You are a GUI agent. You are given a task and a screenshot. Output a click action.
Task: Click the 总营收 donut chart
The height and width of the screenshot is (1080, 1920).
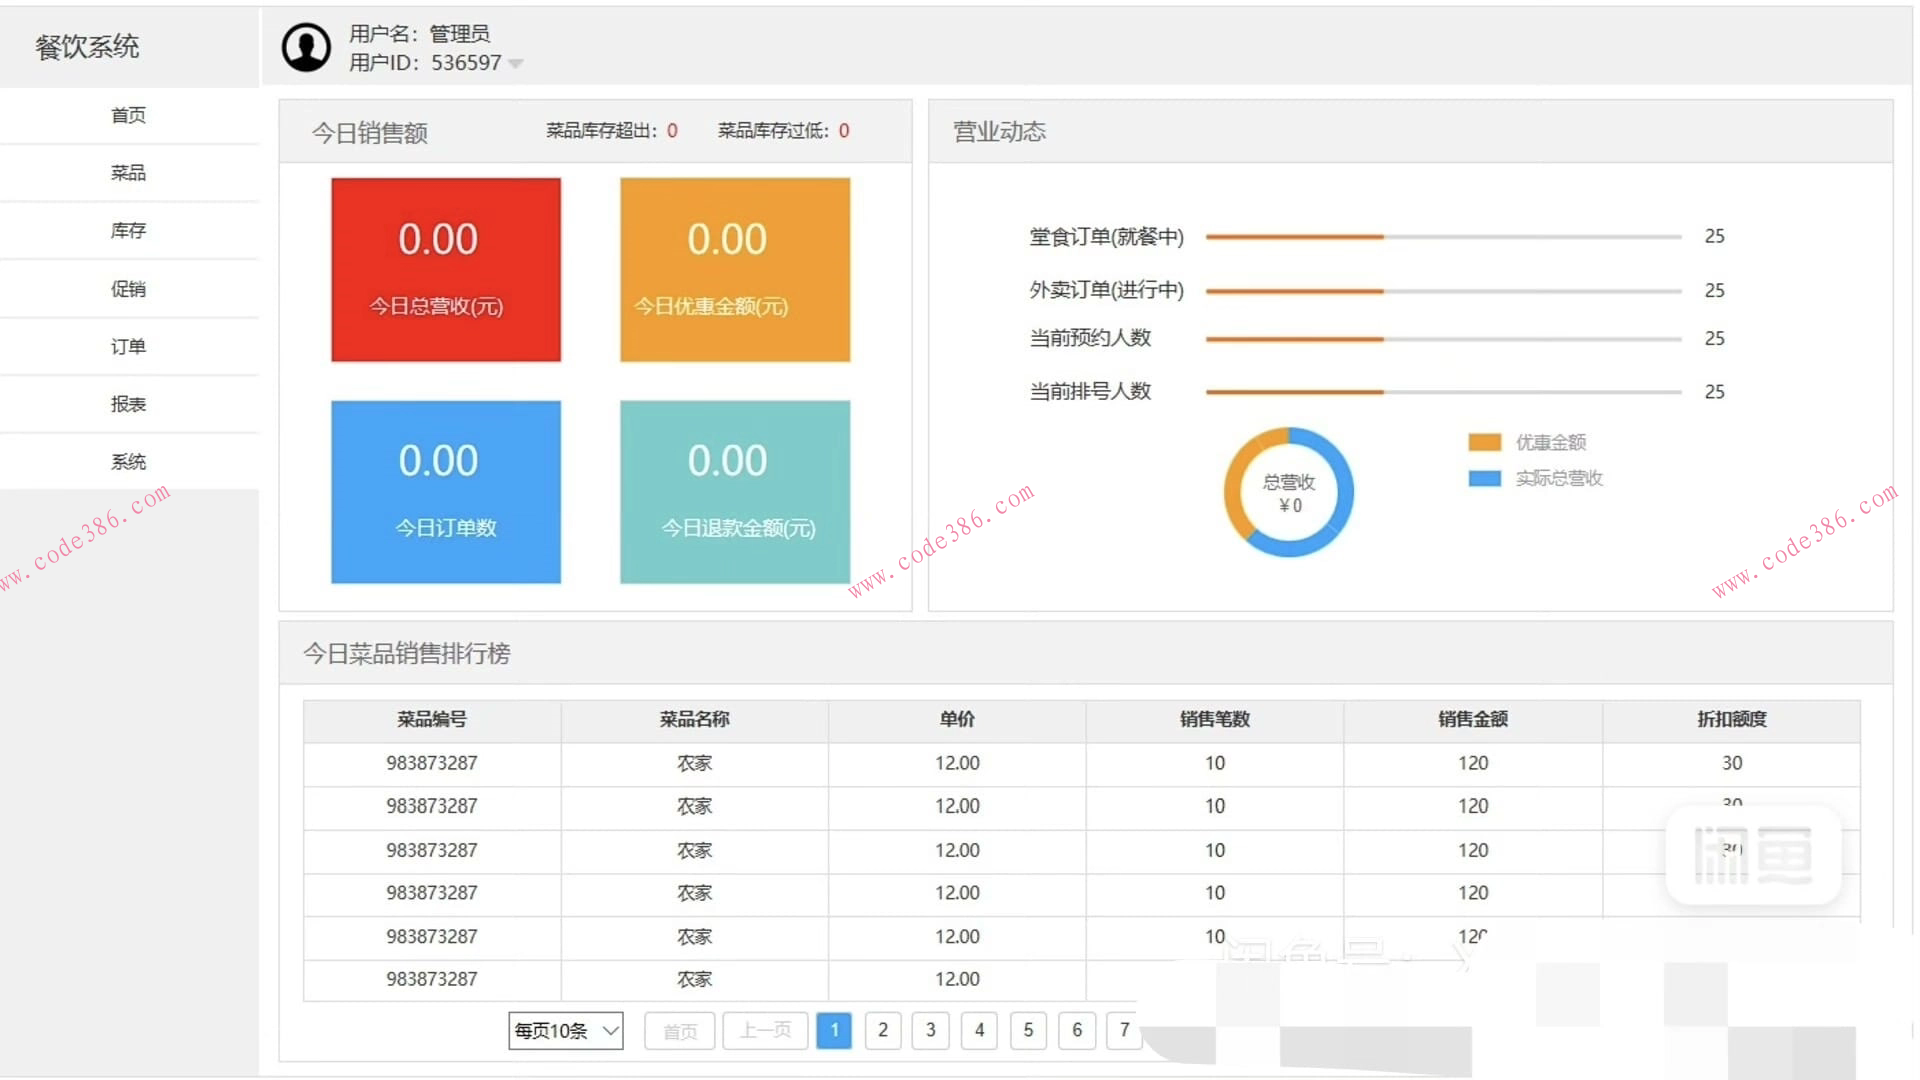(1289, 492)
